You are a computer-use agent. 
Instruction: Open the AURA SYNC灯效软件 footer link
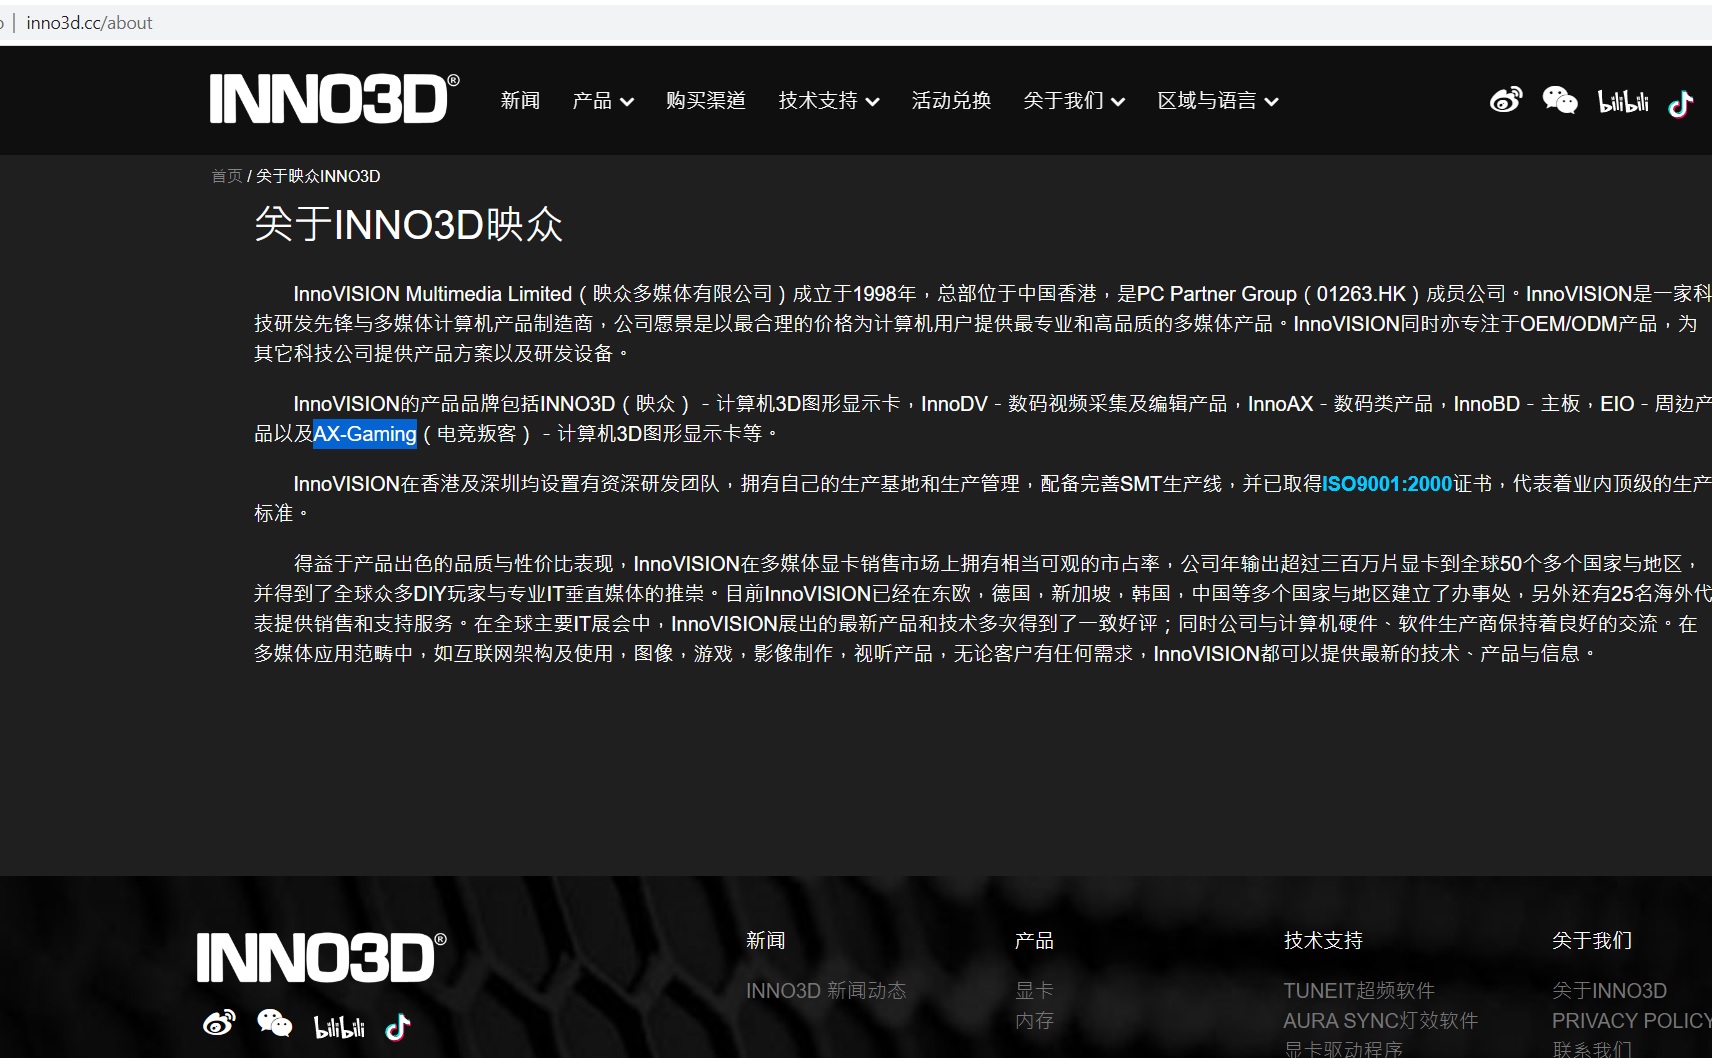click(x=1381, y=1020)
